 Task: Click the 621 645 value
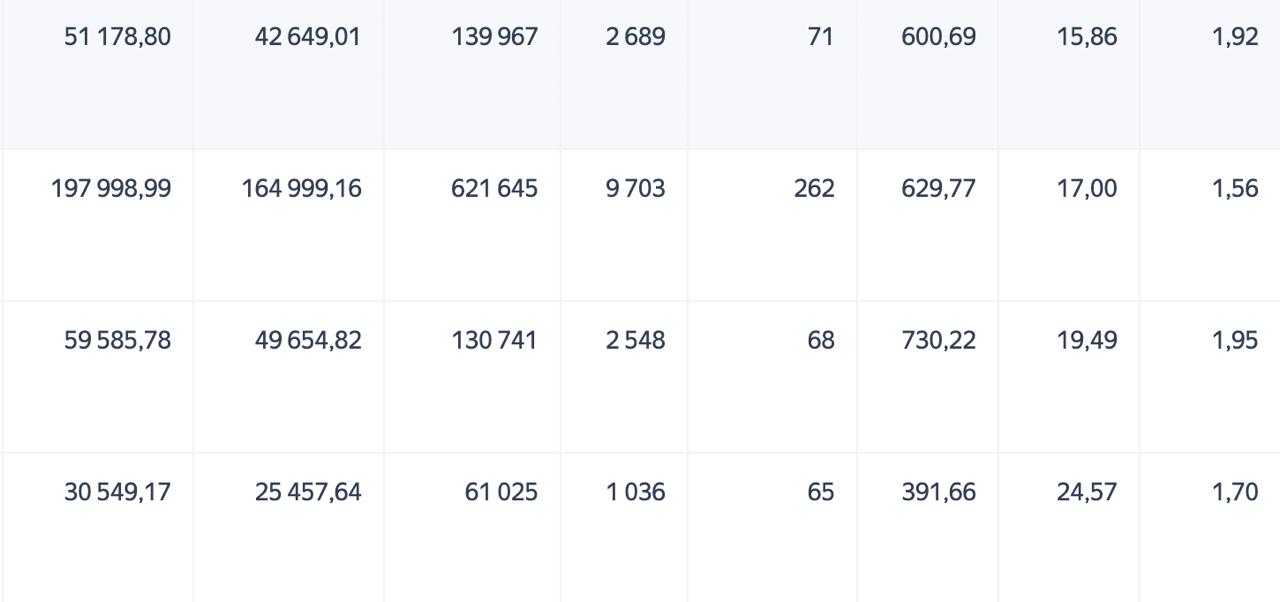point(494,189)
